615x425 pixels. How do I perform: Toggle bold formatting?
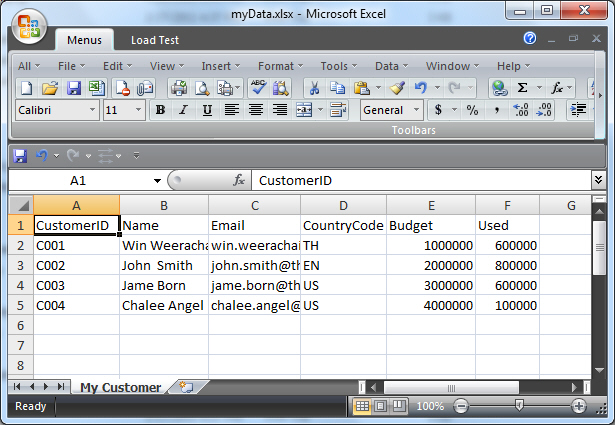tap(159, 110)
